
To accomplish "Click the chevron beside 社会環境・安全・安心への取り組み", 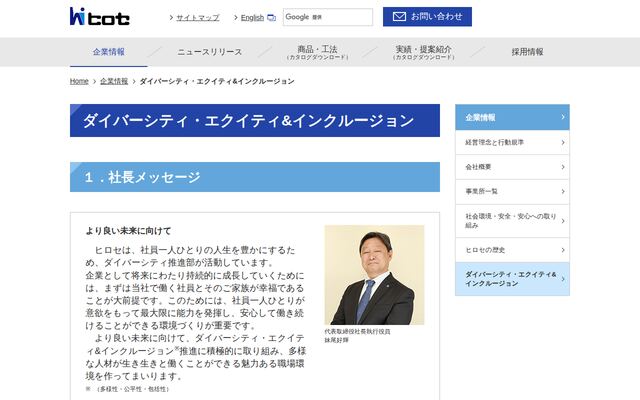I will tap(563, 221).
